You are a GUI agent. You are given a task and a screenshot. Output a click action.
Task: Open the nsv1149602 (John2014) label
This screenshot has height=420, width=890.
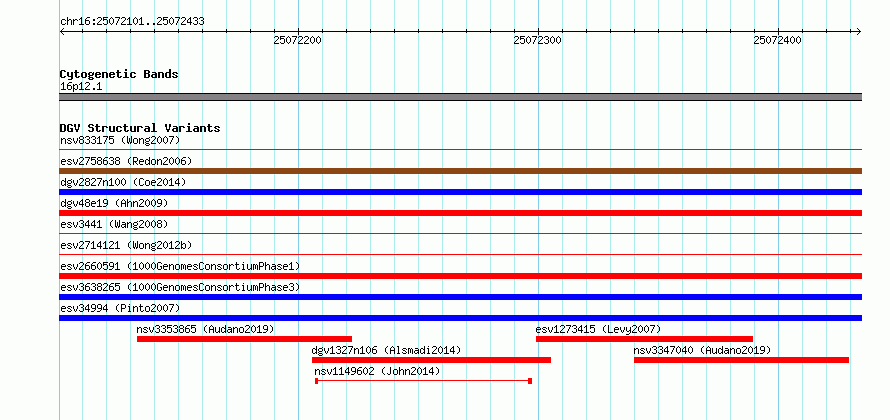(377, 371)
